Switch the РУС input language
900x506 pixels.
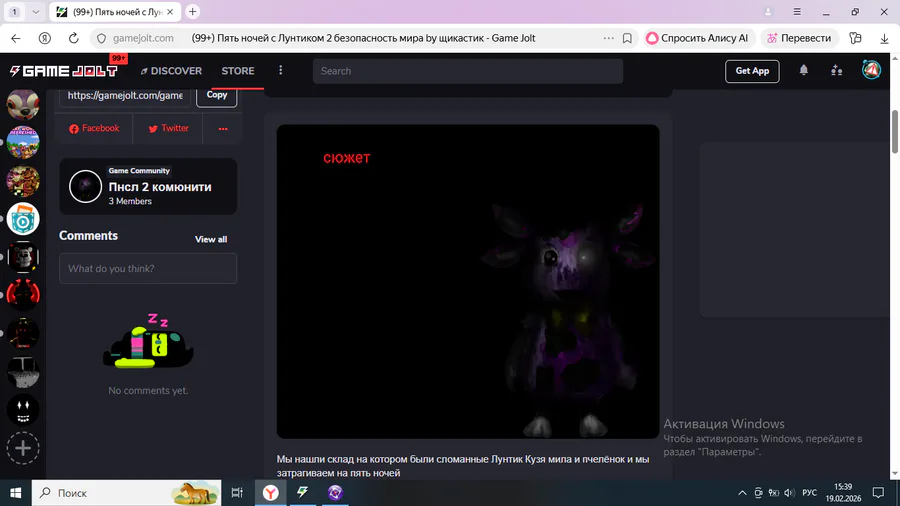point(809,493)
